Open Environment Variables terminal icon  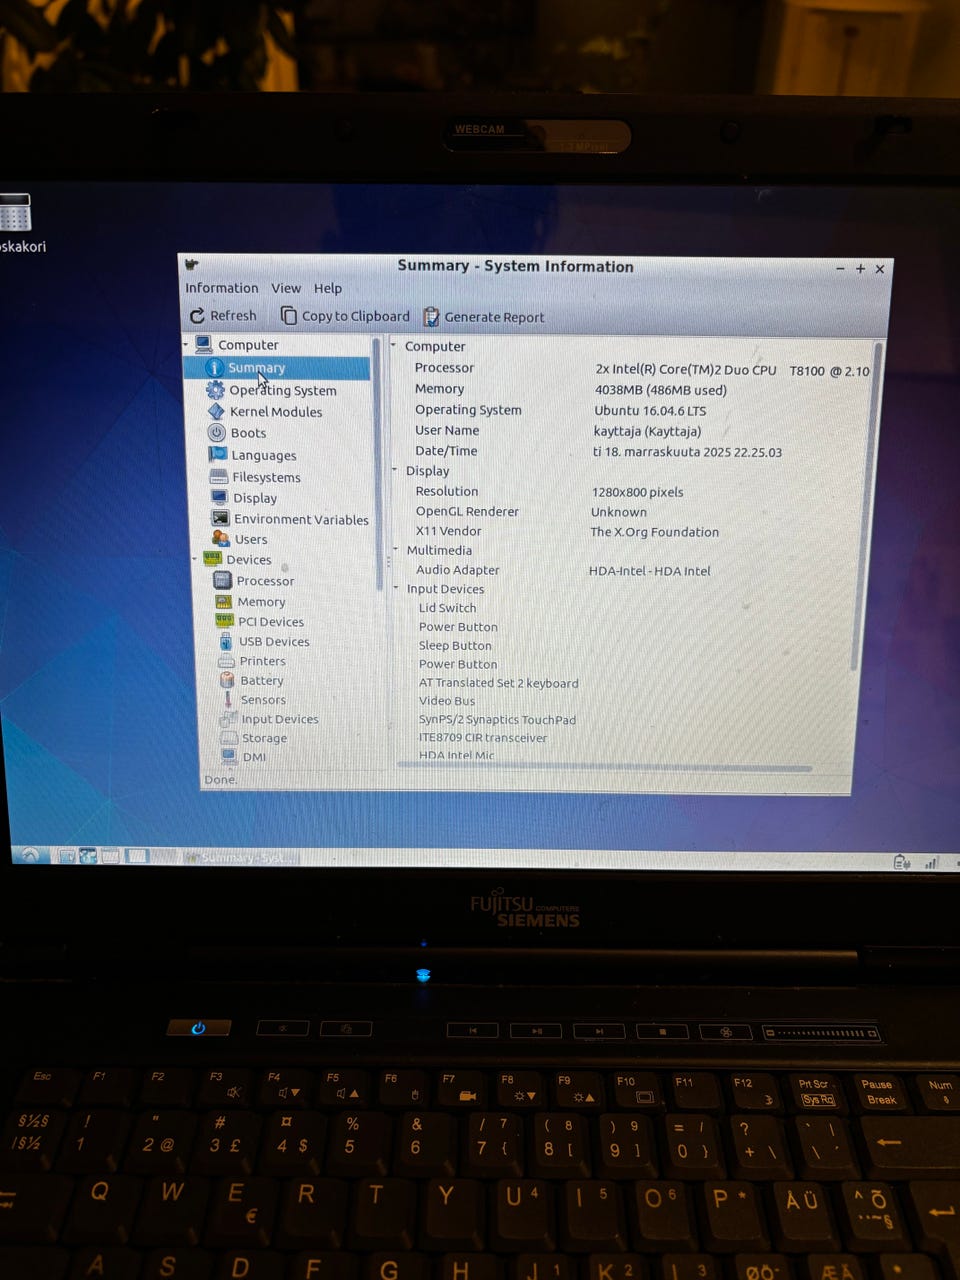(221, 518)
